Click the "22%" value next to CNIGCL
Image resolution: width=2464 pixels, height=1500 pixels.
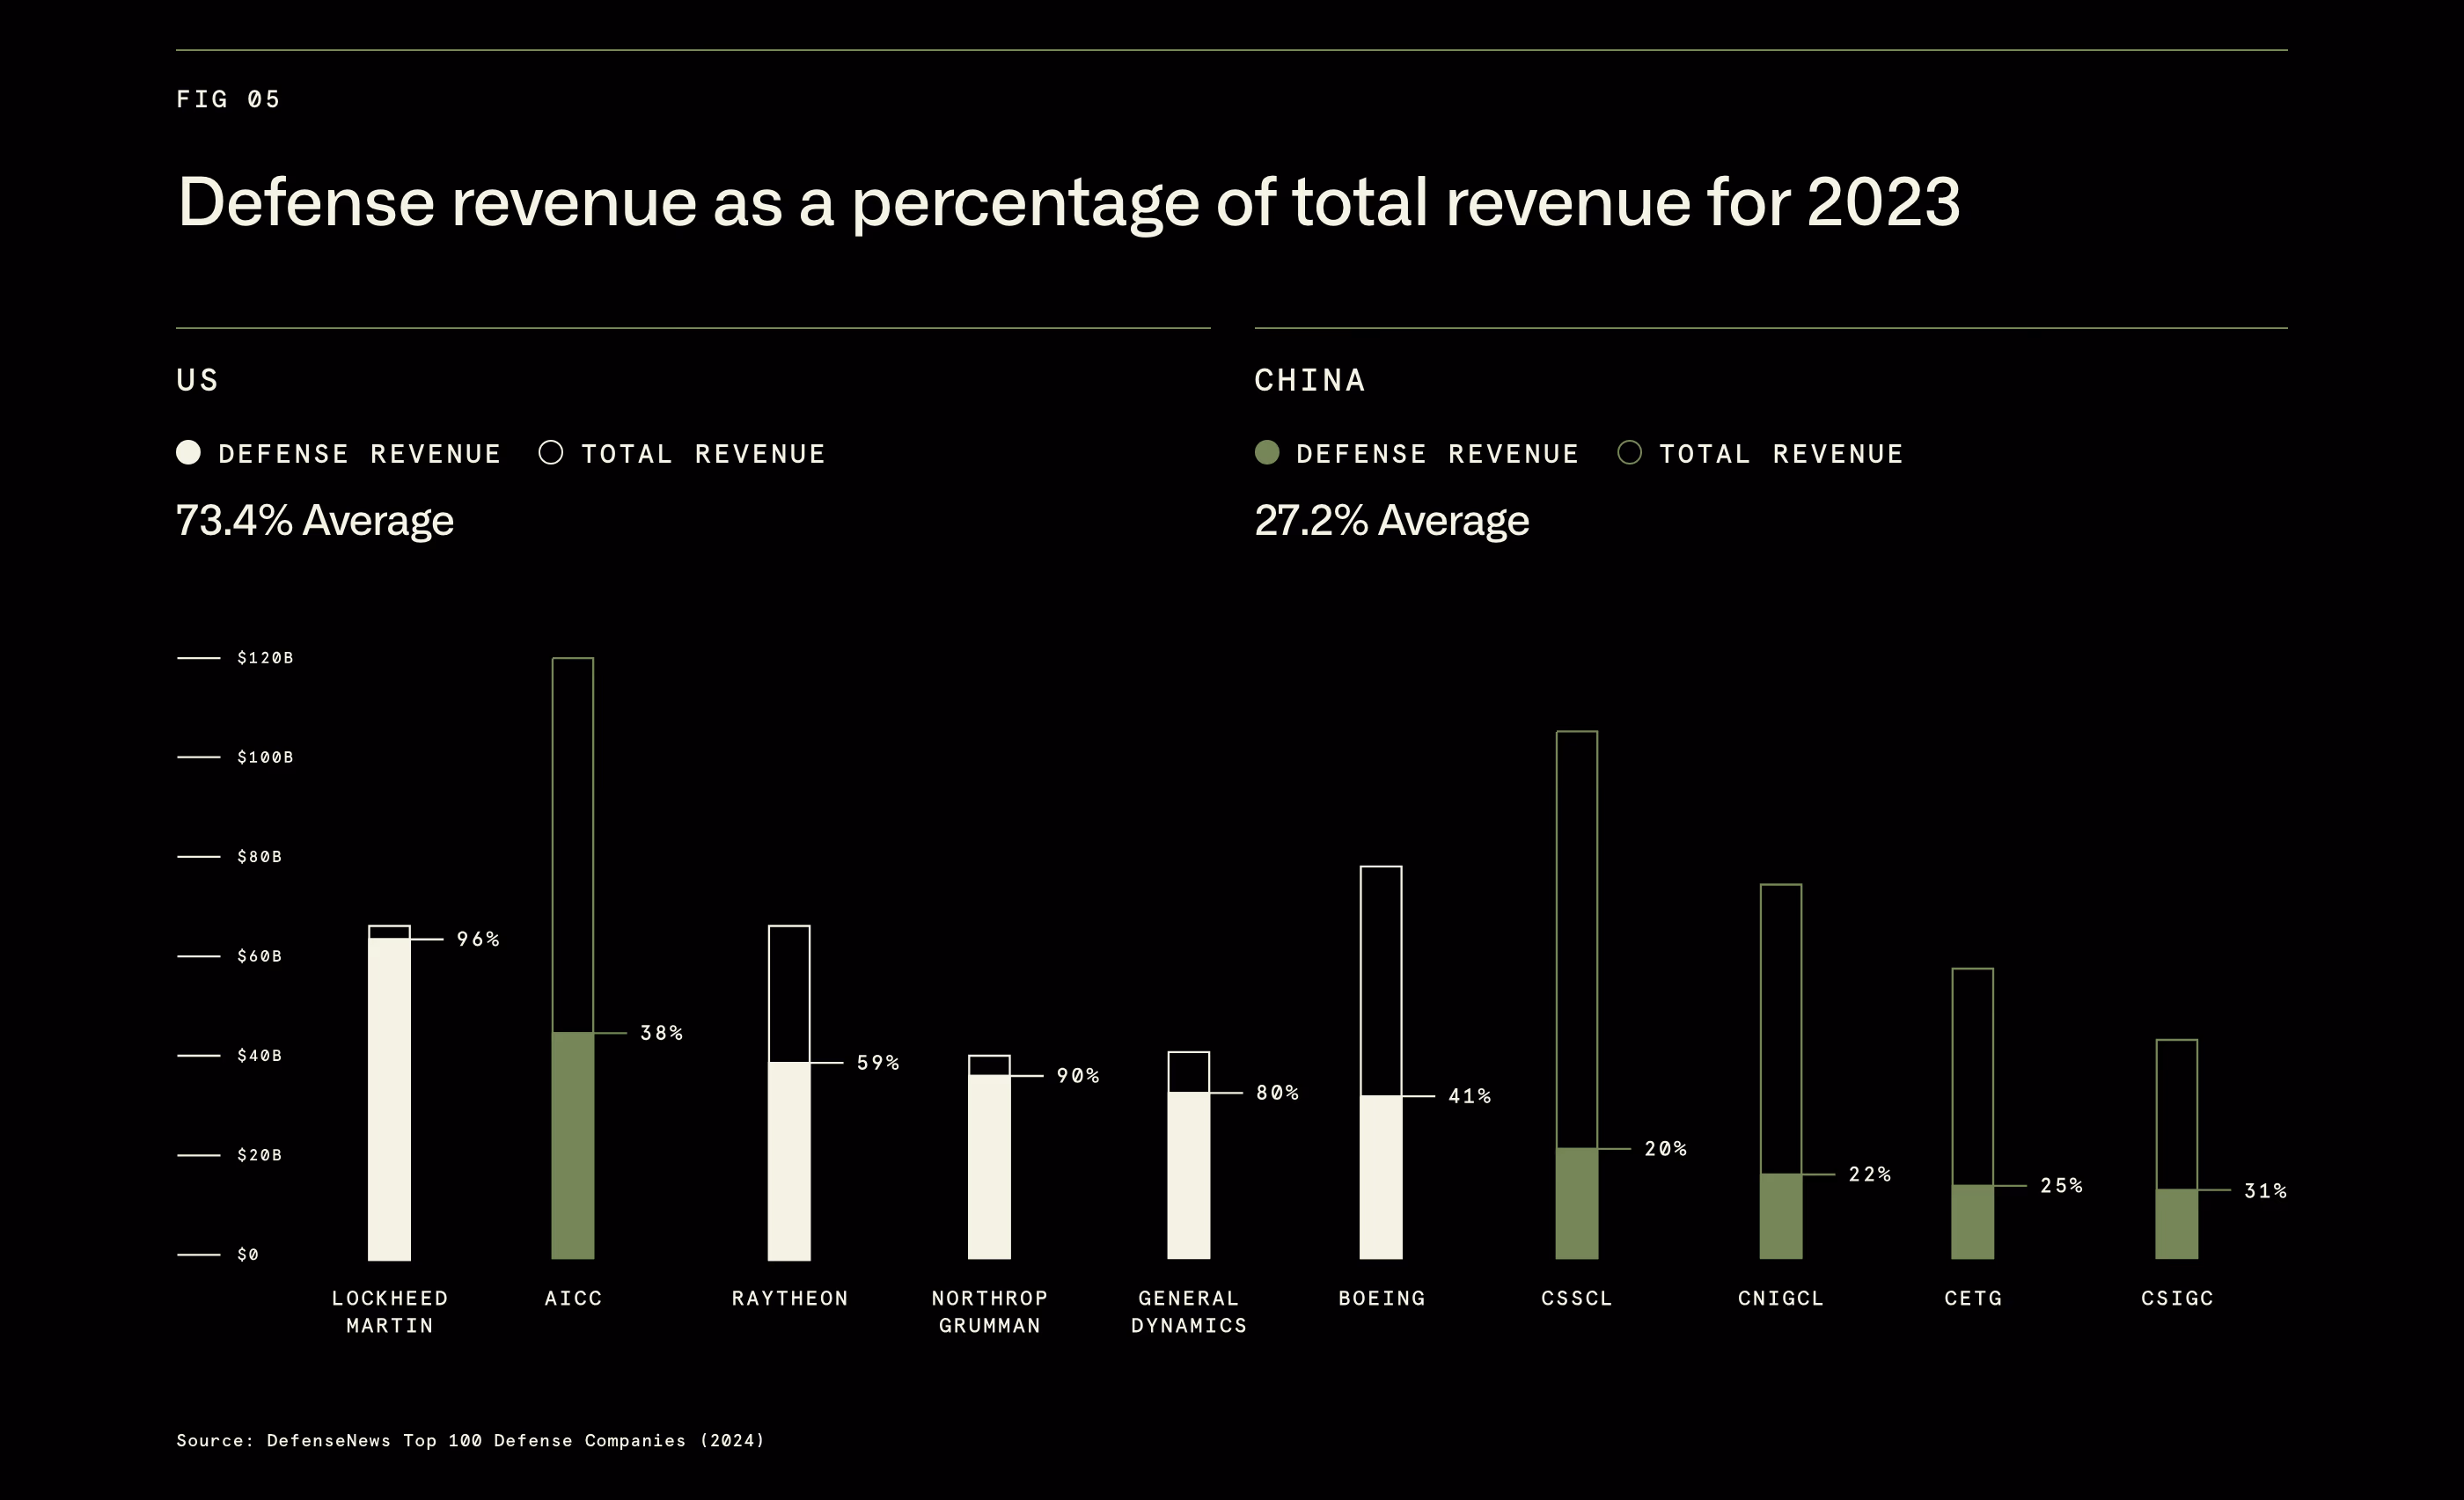pyautogui.click(x=1870, y=1174)
